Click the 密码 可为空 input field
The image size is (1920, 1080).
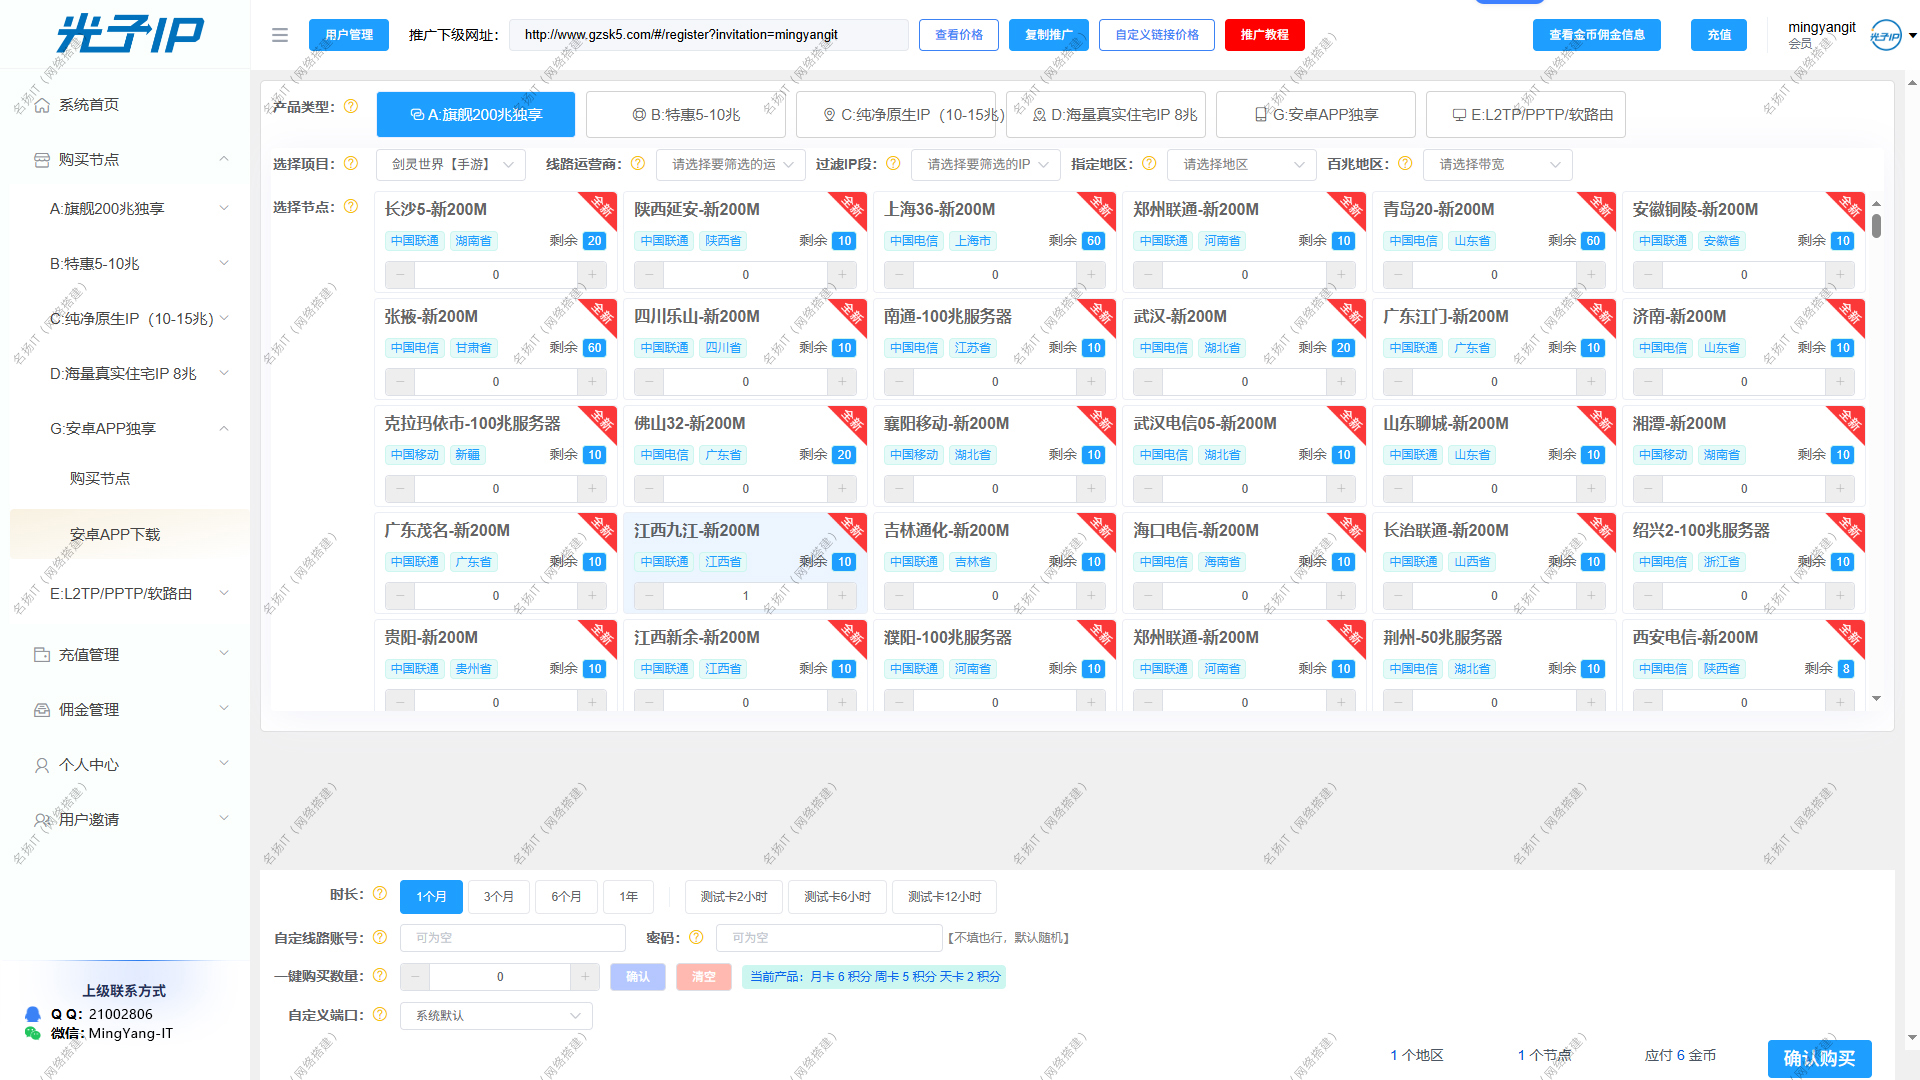pyautogui.click(x=828, y=937)
